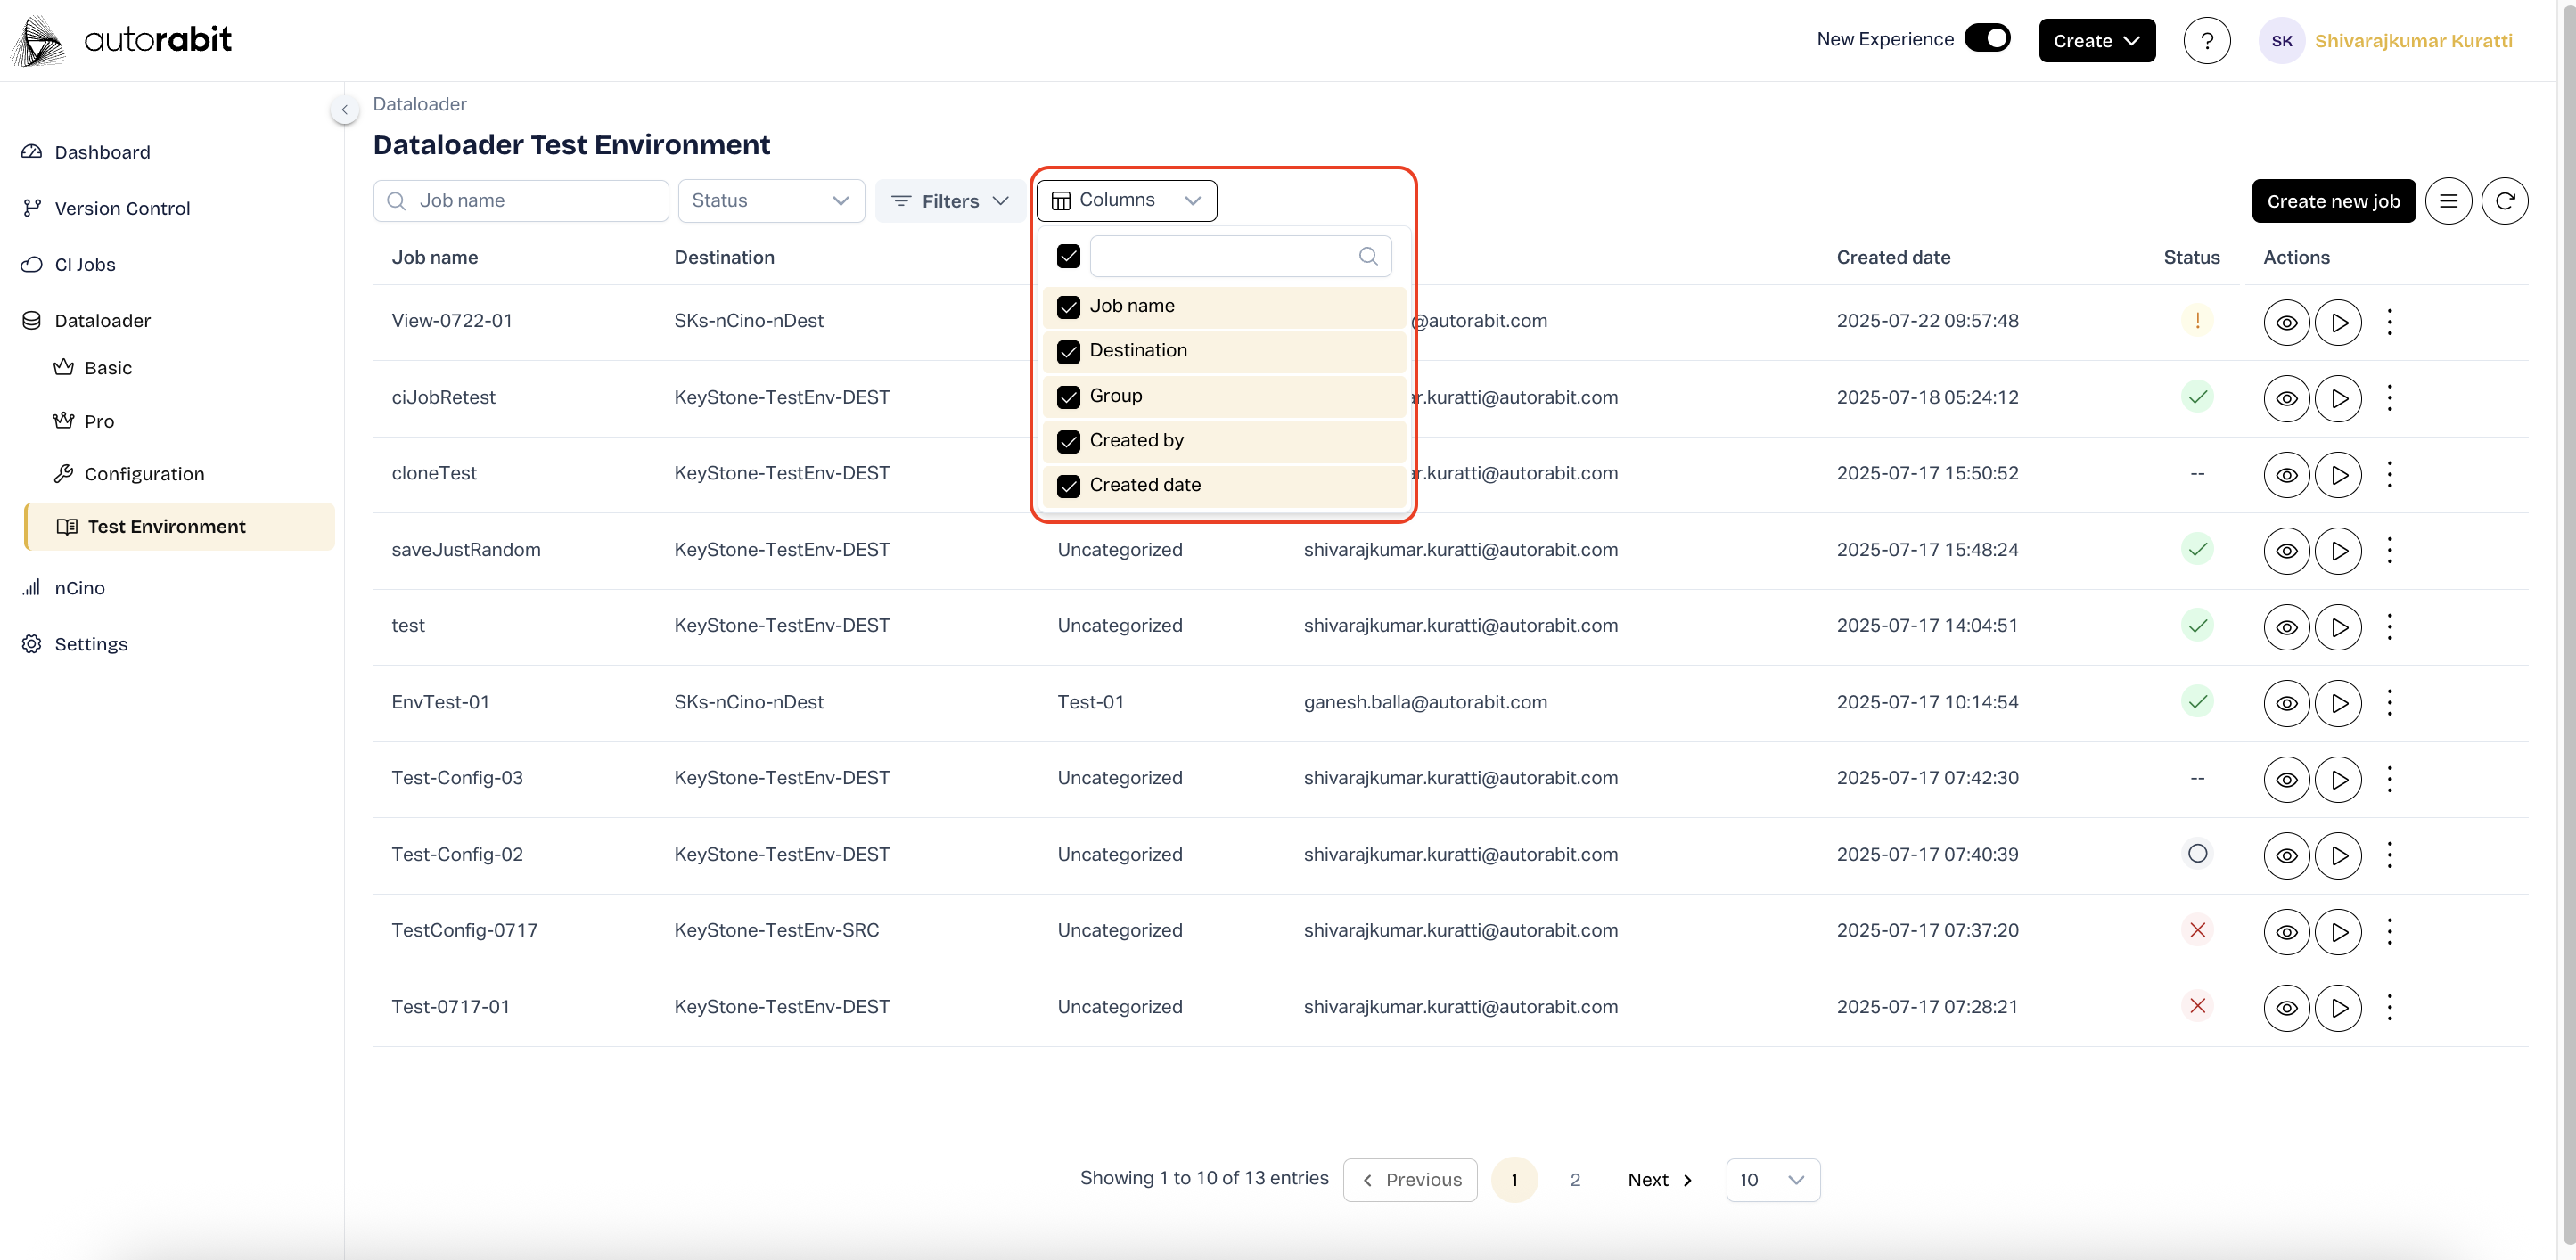
Task: Click the Job name search field
Action: point(520,201)
